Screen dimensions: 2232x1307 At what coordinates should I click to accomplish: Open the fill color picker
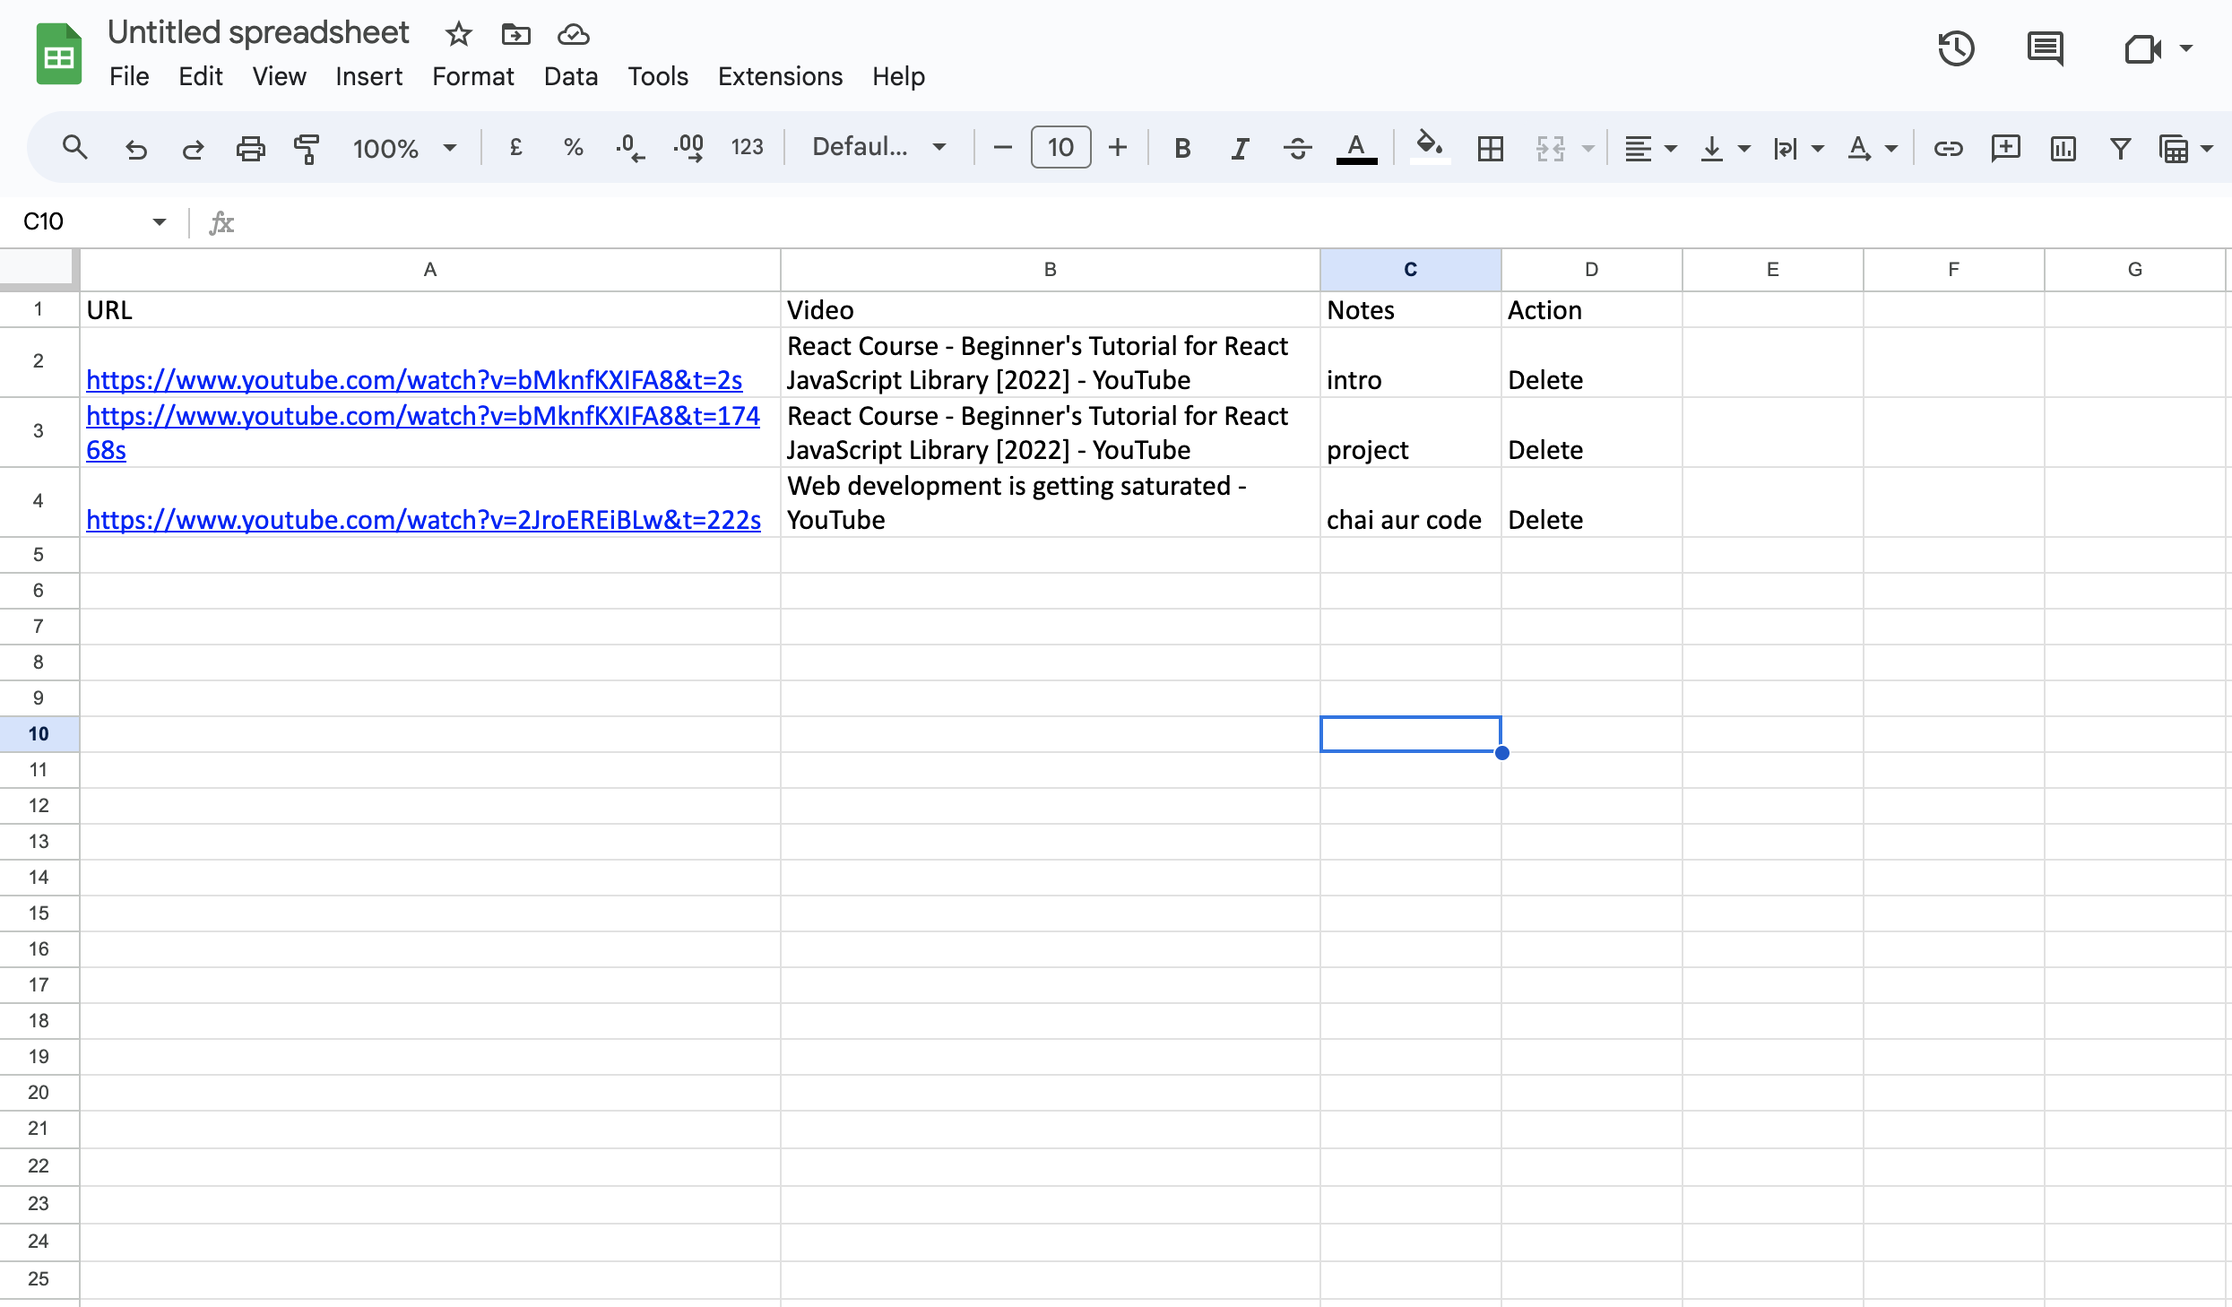(x=1428, y=148)
